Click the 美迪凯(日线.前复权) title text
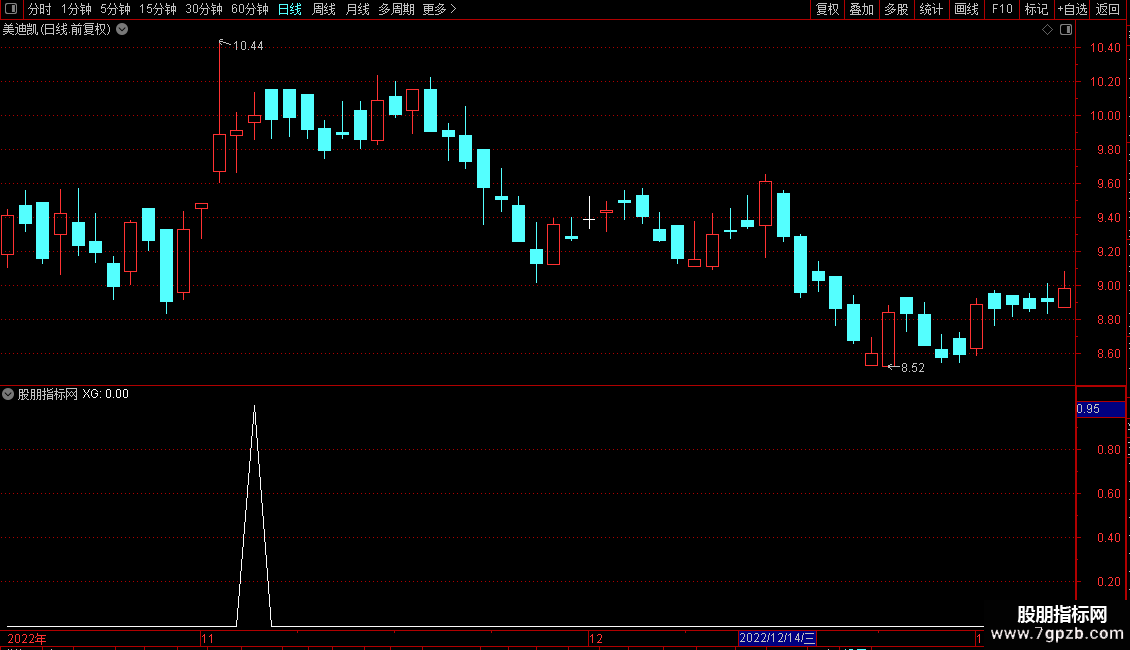The width and height of the screenshot is (1130, 650). click(x=57, y=30)
